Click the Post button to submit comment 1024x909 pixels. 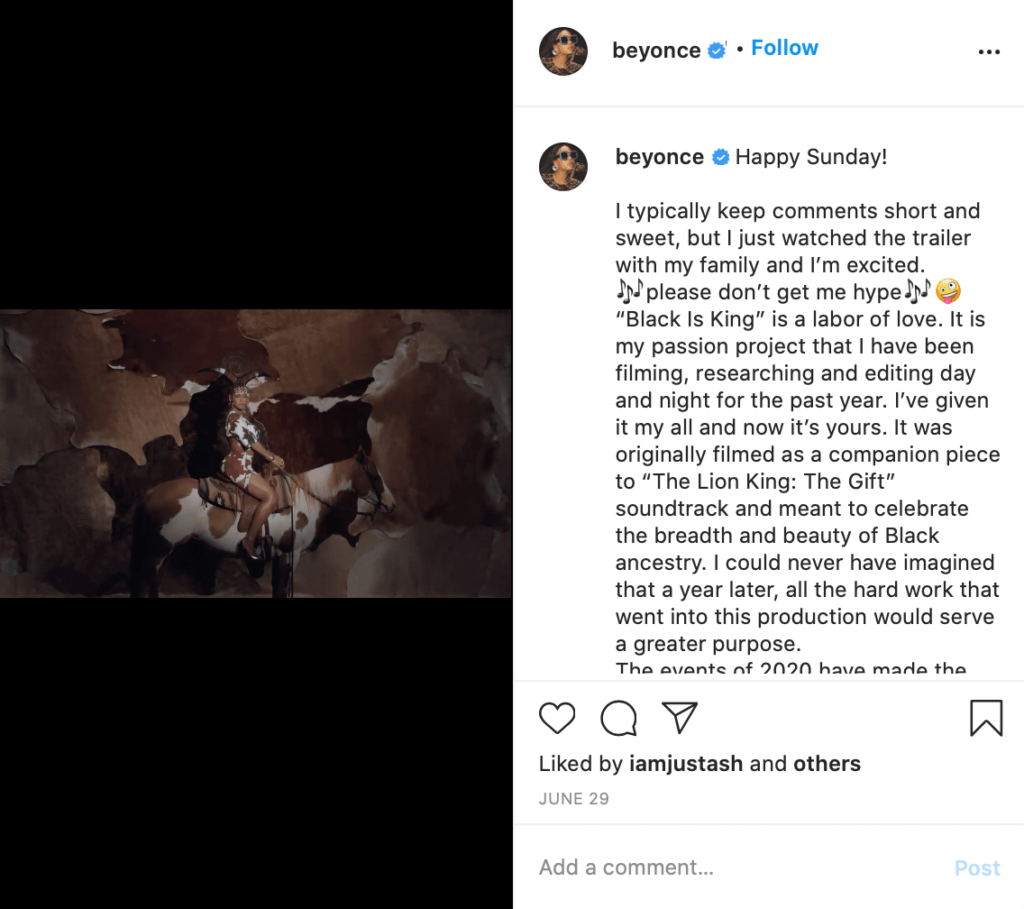(977, 868)
